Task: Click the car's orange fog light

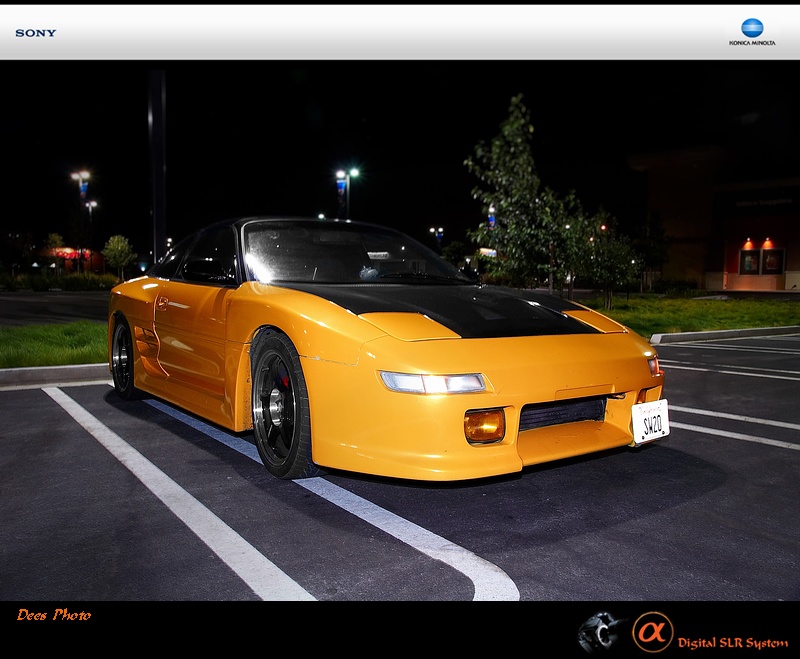Action: (484, 425)
